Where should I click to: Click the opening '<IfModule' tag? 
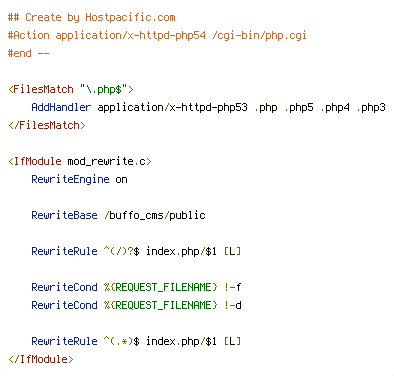tap(35, 161)
